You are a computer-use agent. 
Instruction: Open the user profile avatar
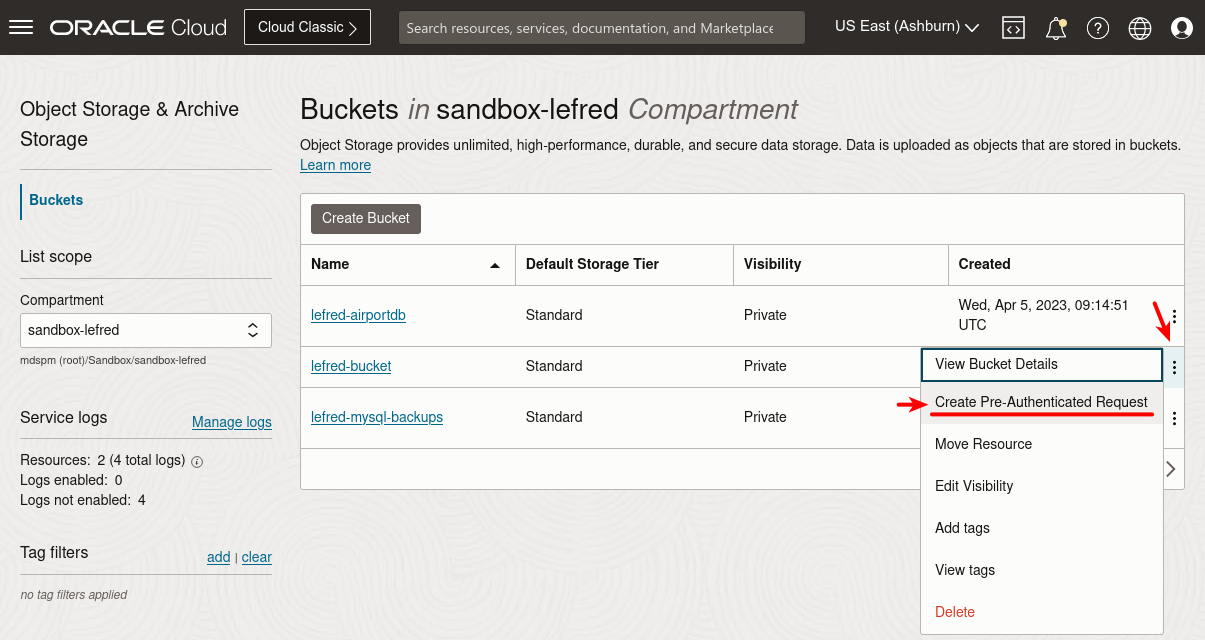coord(1182,28)
